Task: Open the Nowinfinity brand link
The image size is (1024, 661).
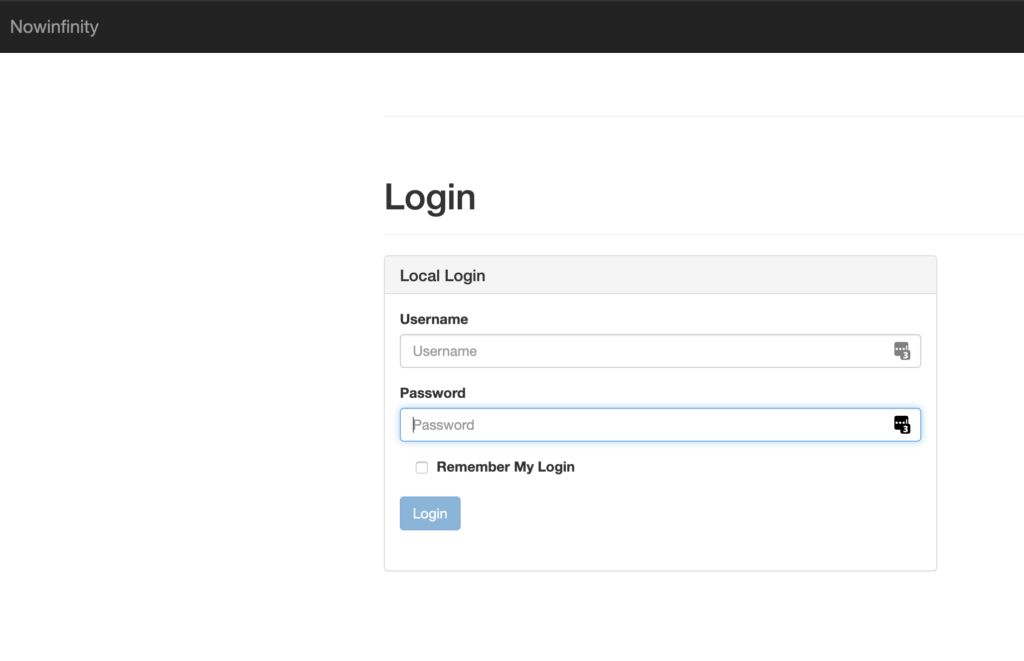Action: coord(54,27)
